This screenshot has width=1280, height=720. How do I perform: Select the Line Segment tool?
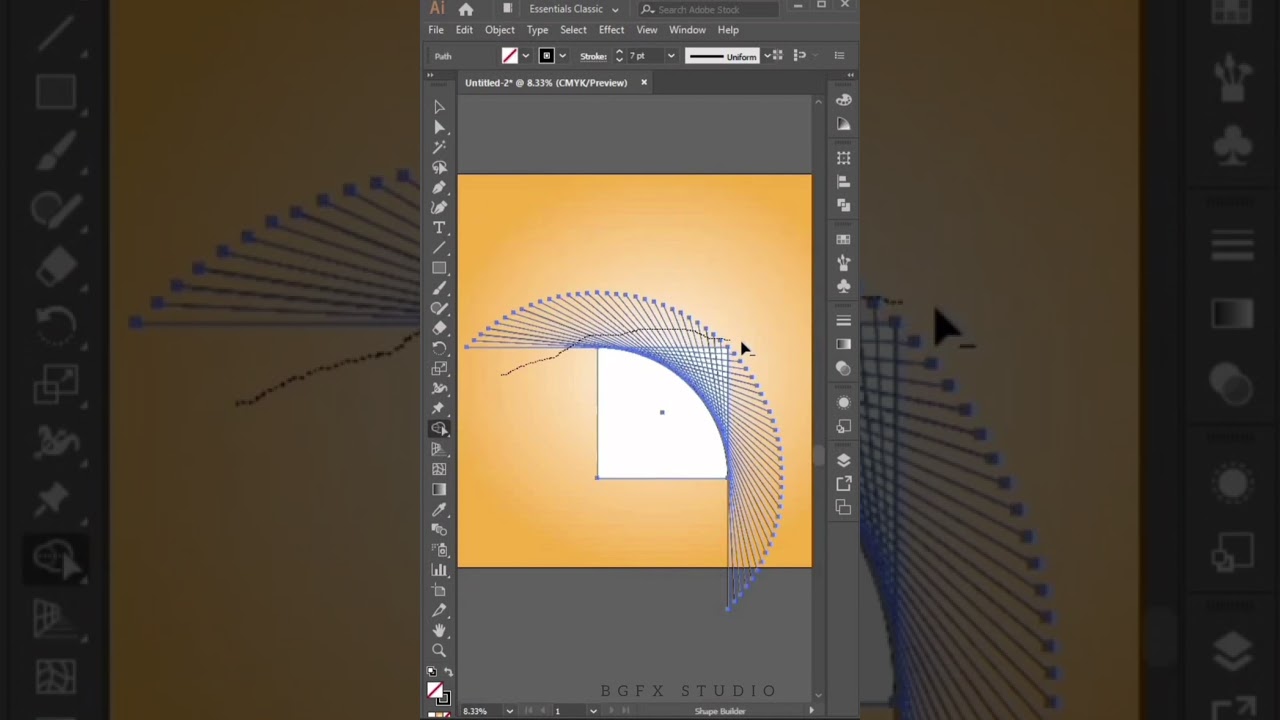[x=439, y=247]
